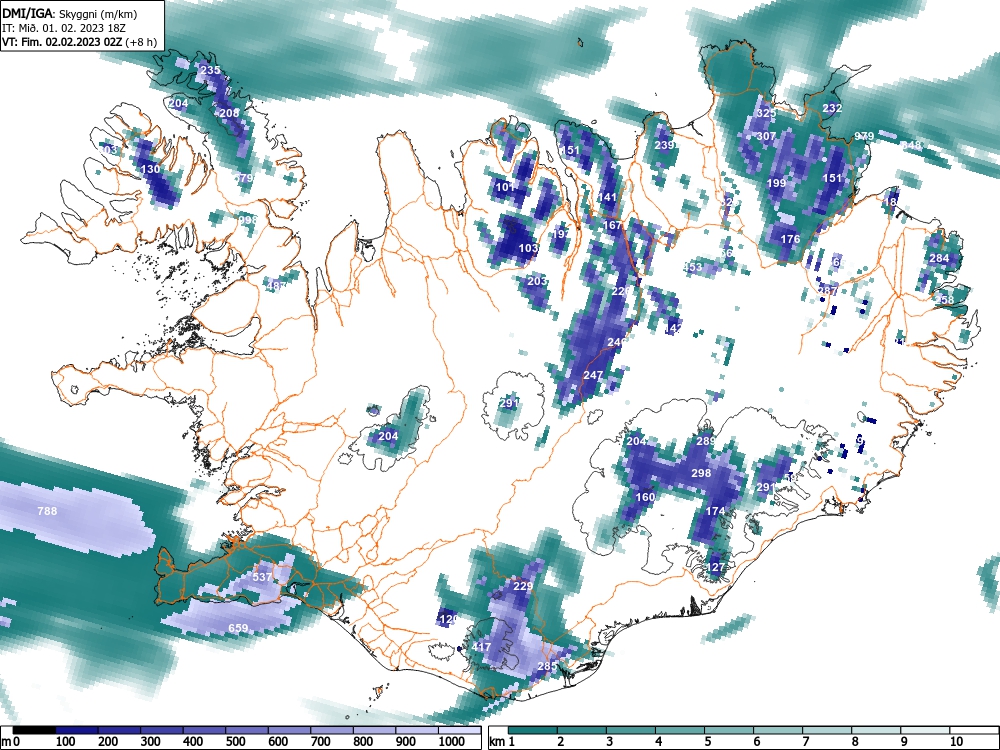
Task: Click the 239 value on the north coast
Action: tap(665, 145)
